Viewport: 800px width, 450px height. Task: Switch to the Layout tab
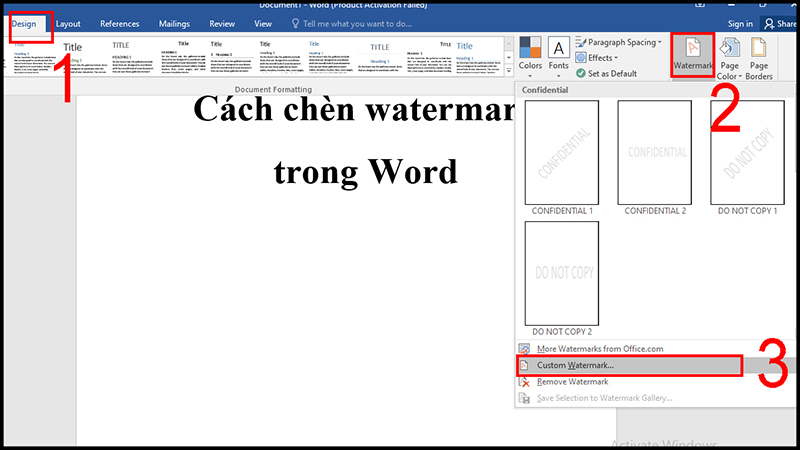point(68,23)
